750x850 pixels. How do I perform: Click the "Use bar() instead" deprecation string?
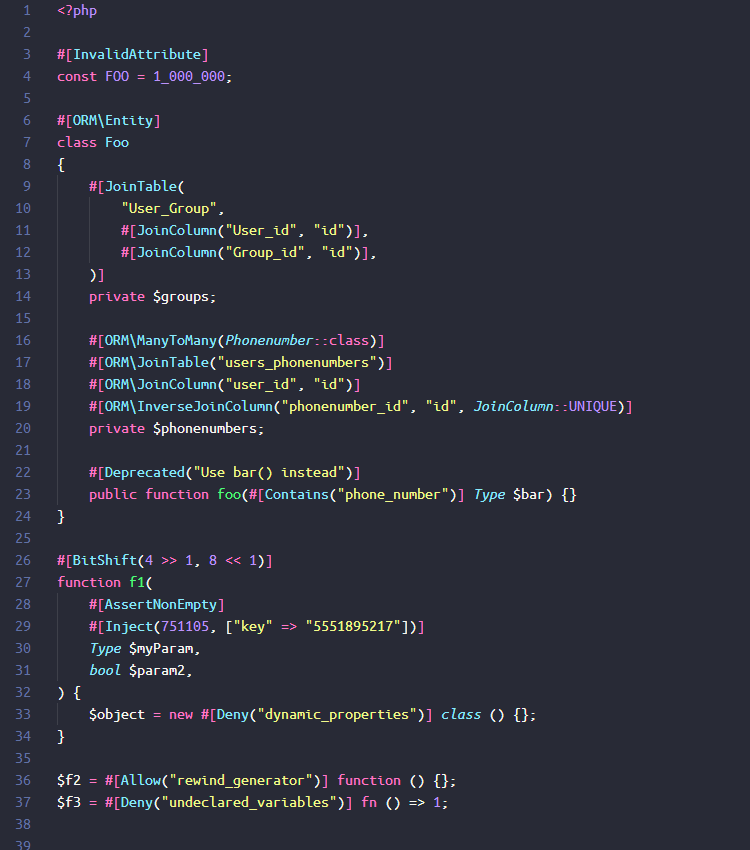click(269, 473)
